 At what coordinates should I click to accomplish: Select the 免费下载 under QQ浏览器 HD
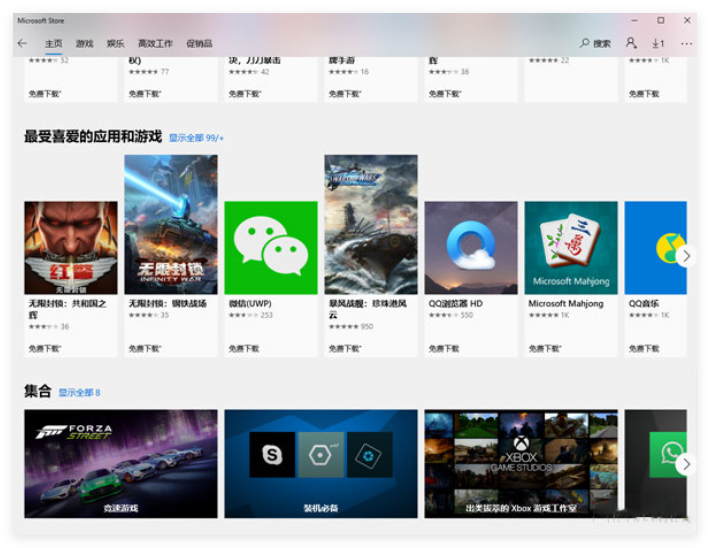click(x=444, y=348)
